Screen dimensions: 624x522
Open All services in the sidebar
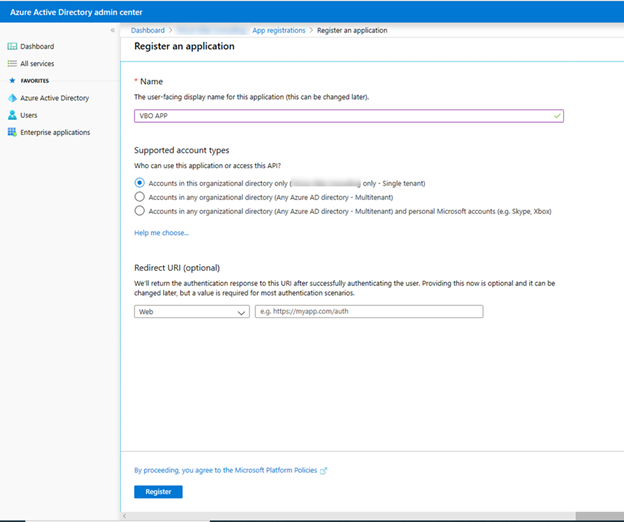click(x=37, y=64)
